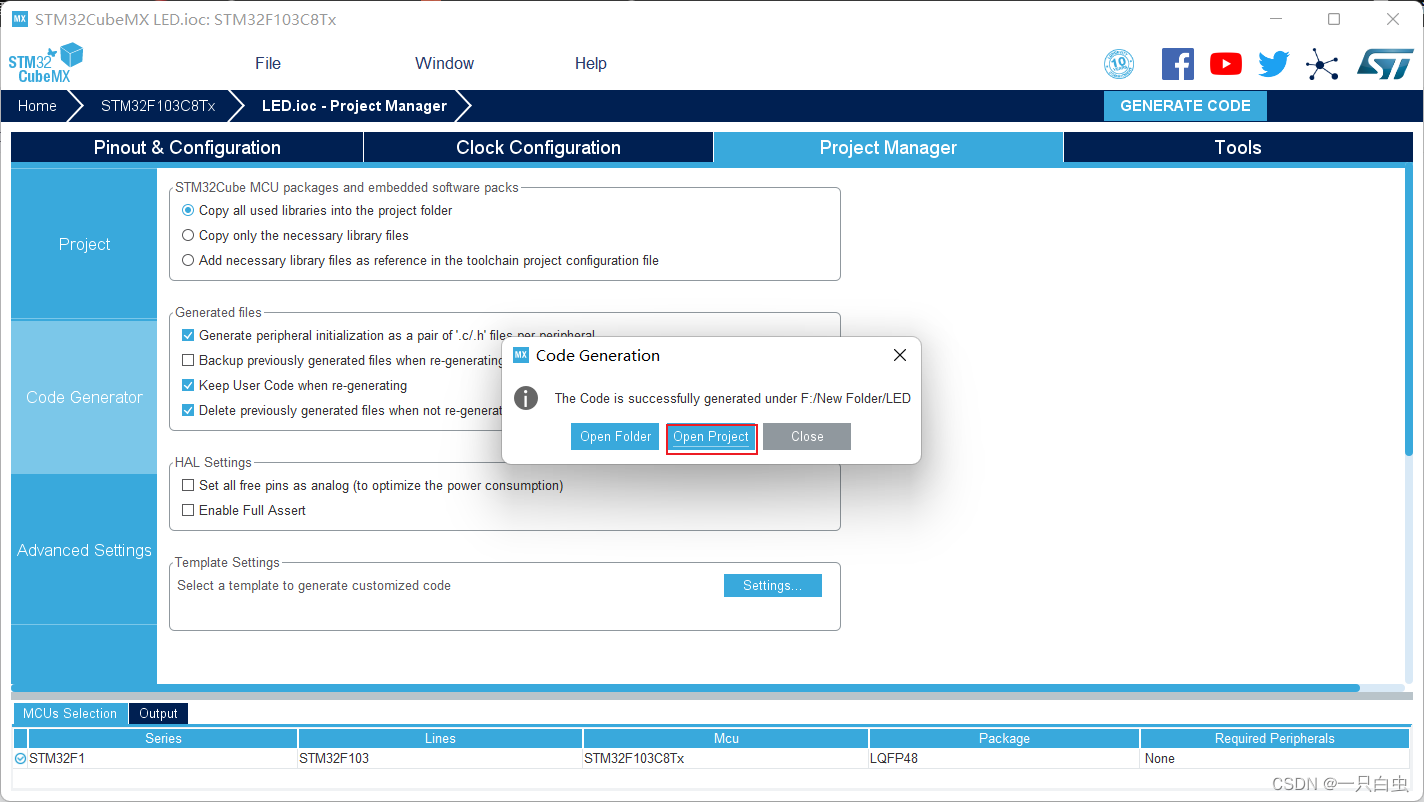Click the generated path message text in dialog
Image resolution: width=1424 pixels, height=802 pixels.
[732, 399]
